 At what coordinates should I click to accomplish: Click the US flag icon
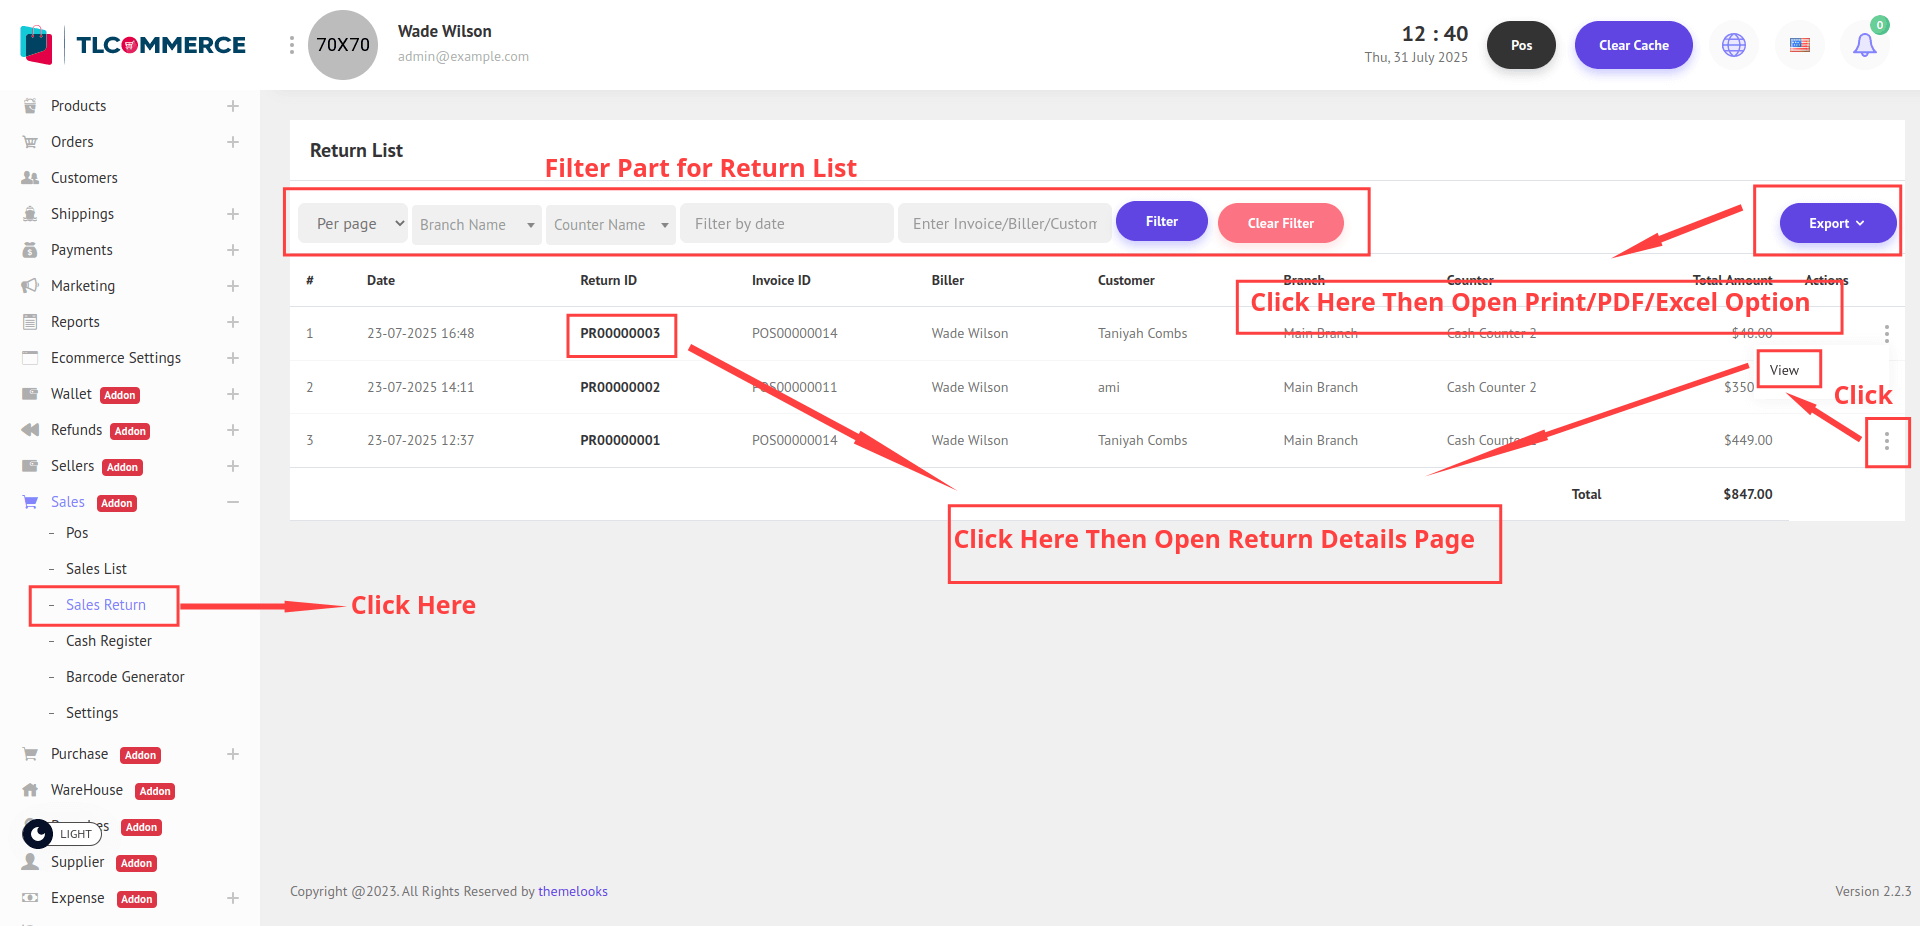pyautogui.click(x=1799, y=45)
